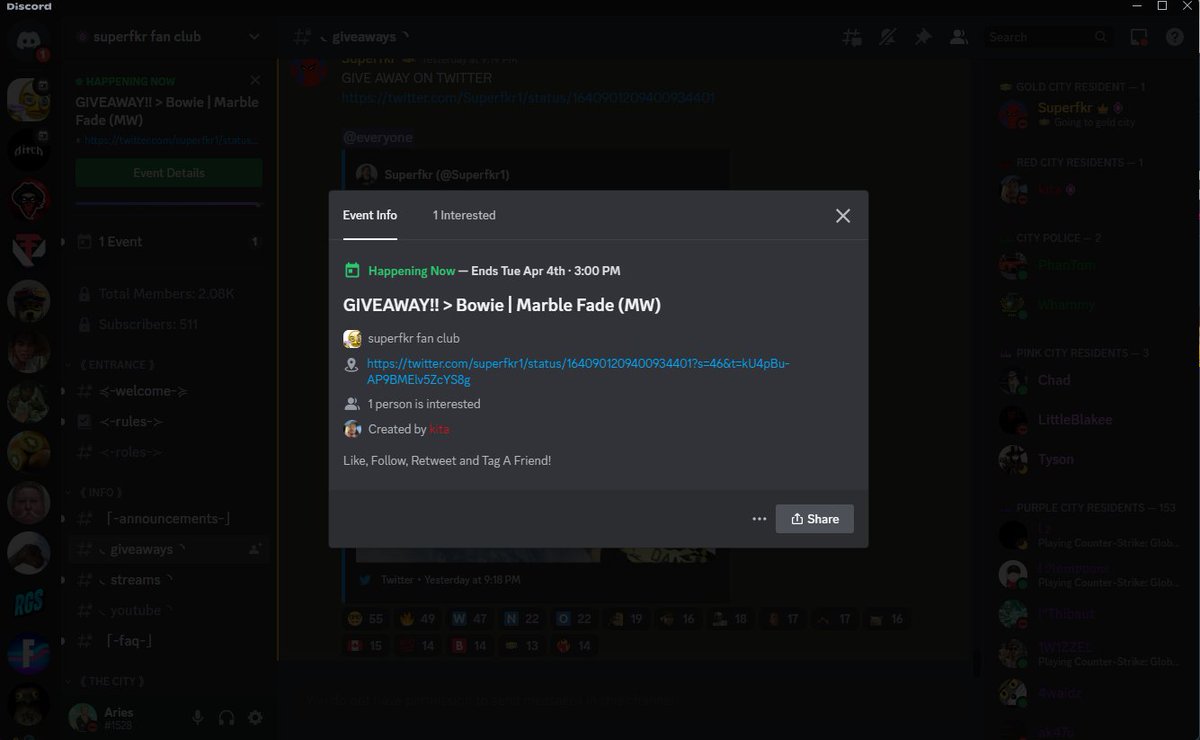
Task: Dismiss the Happening Now event banner
Action: [255, 80]
